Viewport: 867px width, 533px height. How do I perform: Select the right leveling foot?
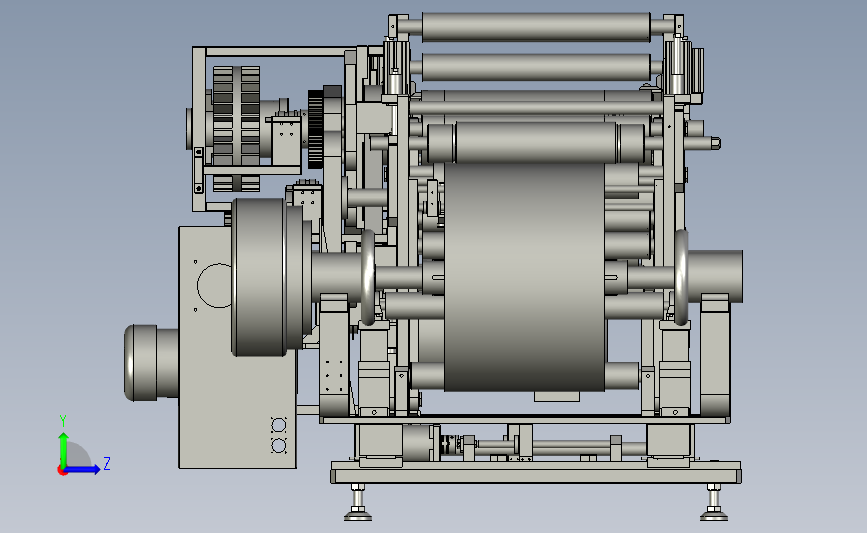coord(714,503)
